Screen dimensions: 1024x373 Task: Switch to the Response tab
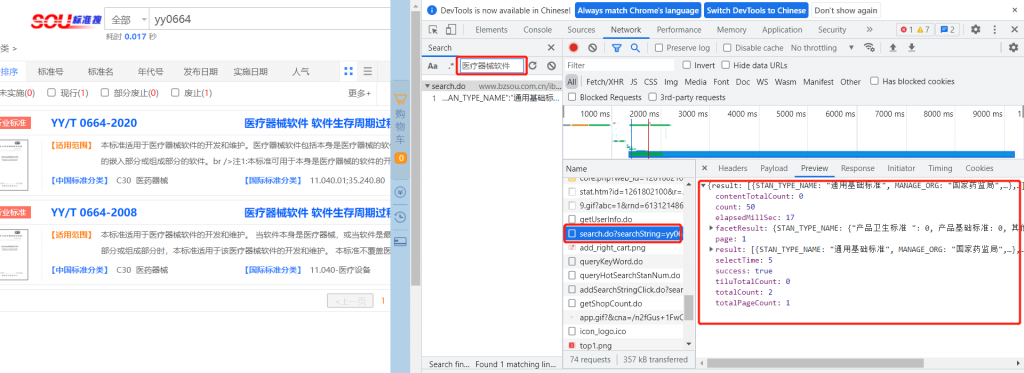[x=857, y=168]
